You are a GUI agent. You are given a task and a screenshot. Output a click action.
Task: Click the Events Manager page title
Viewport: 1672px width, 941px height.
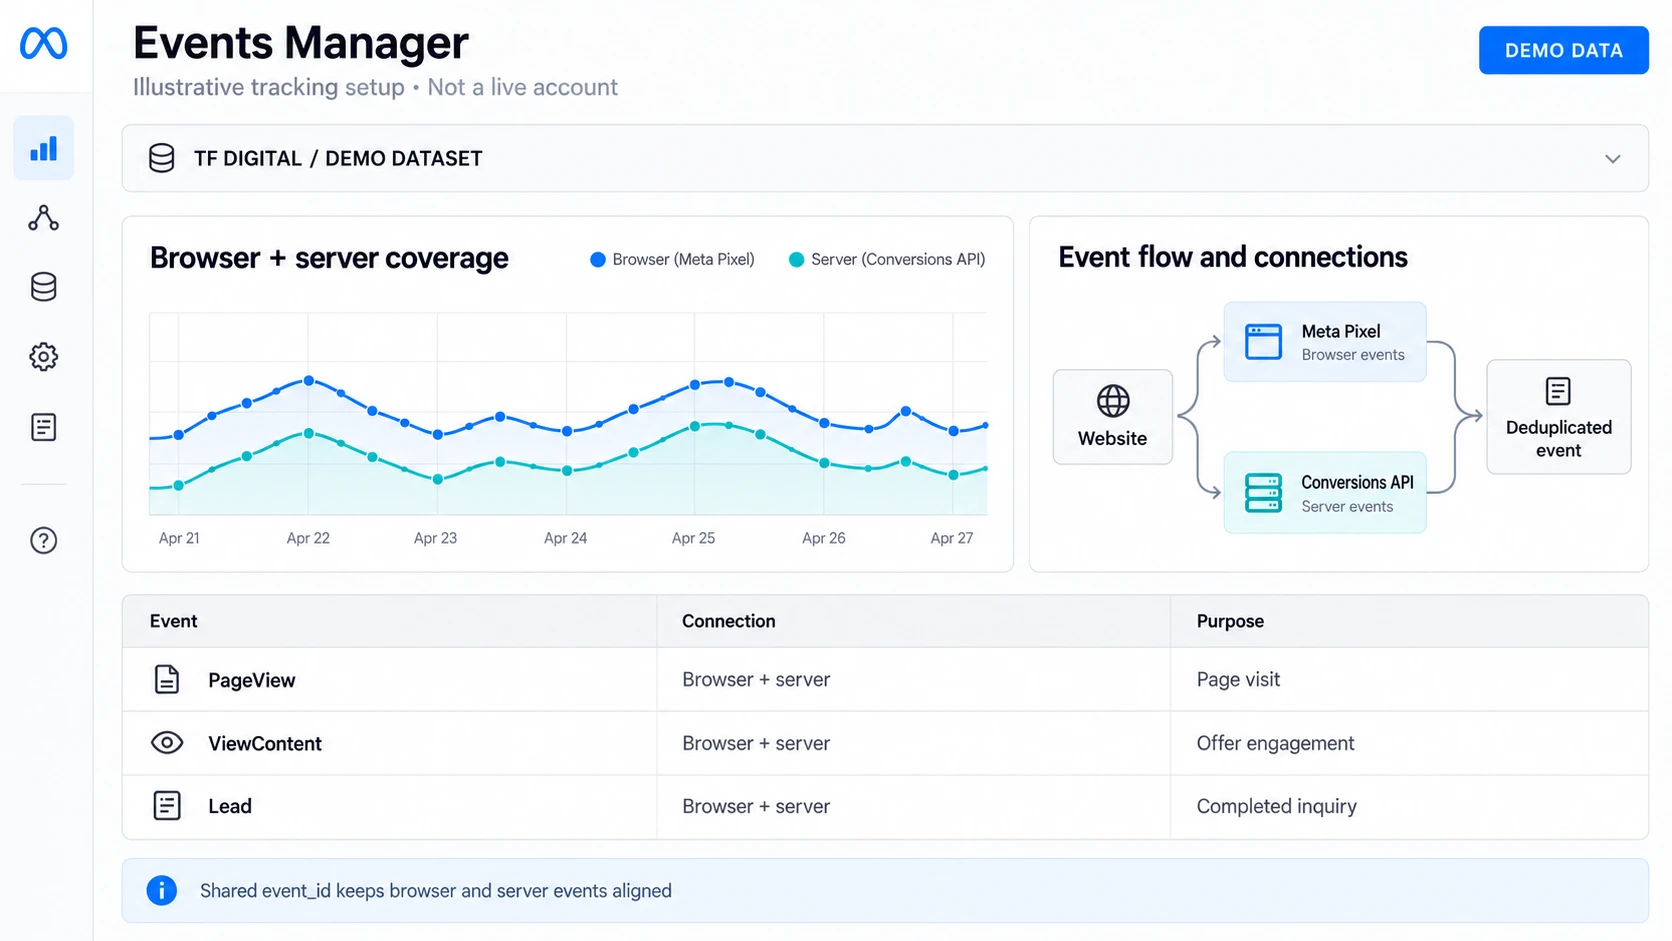(301, 43)
